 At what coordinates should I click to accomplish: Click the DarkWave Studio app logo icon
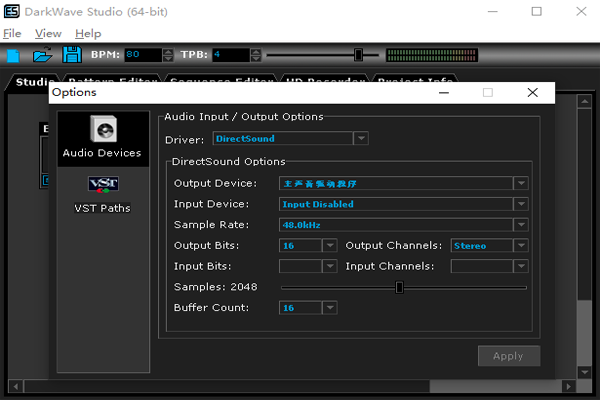click(11, 11)
